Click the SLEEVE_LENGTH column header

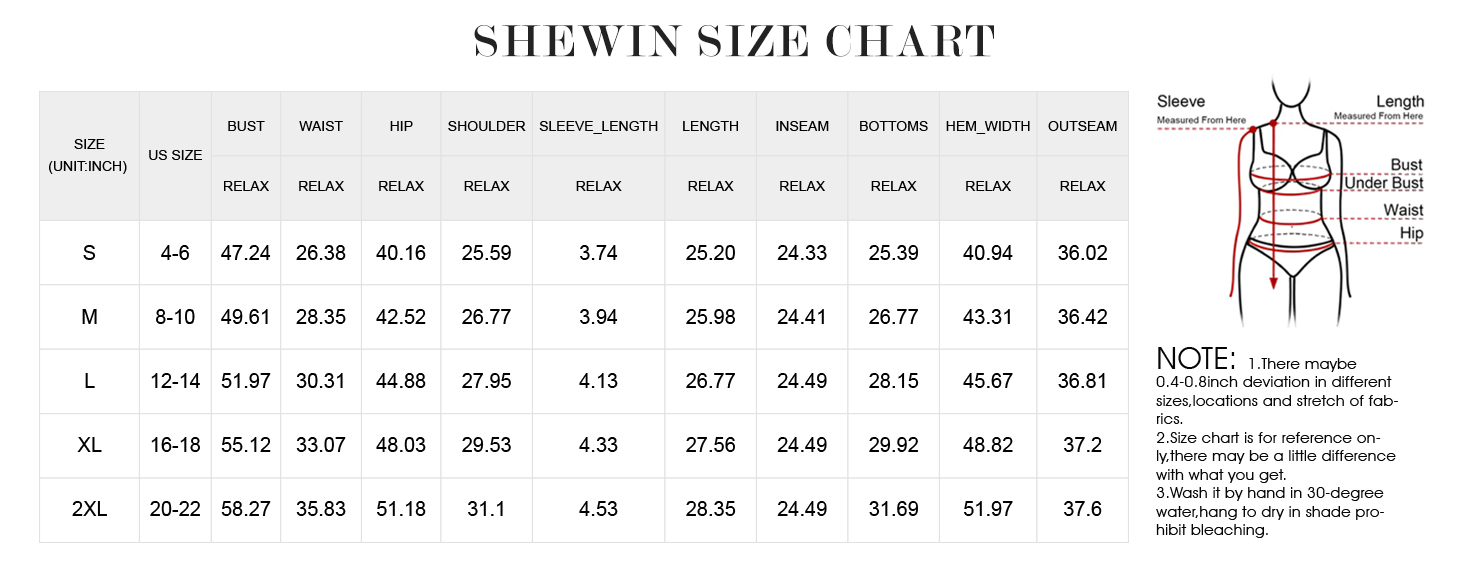tap(598, 126)
